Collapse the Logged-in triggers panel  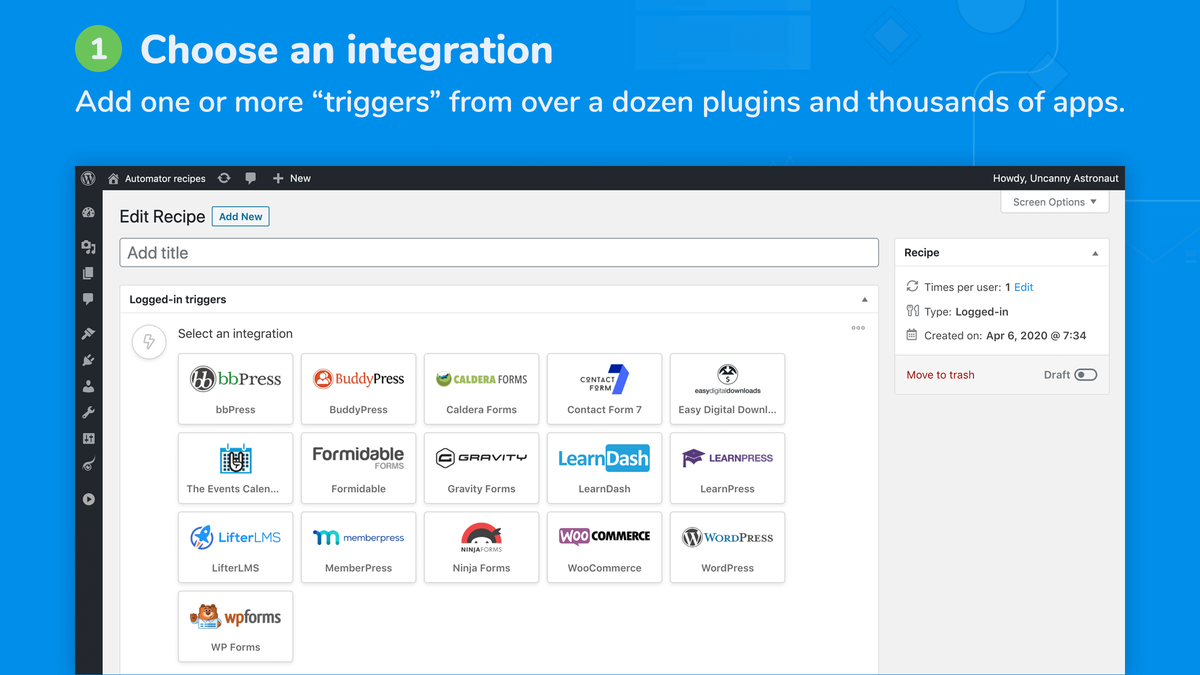865,300
